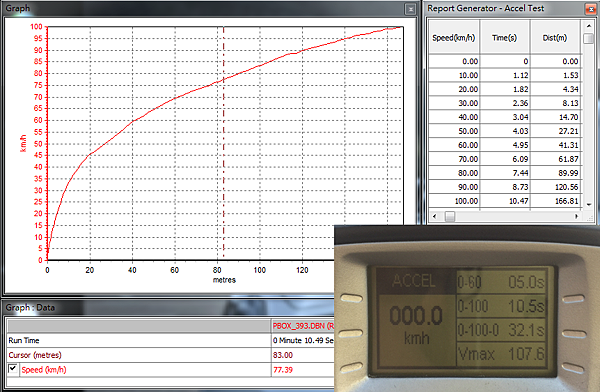Select the 120.56 distance cell
Image resolution: width=600 pixels, height=392 pixels.
555,187
